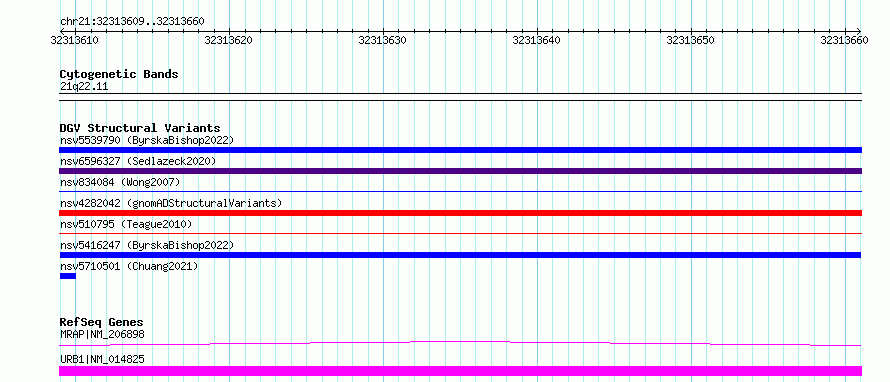Select the nsv6596327 purple variant bar
The image size is (890, 382).
click(460, 171)
